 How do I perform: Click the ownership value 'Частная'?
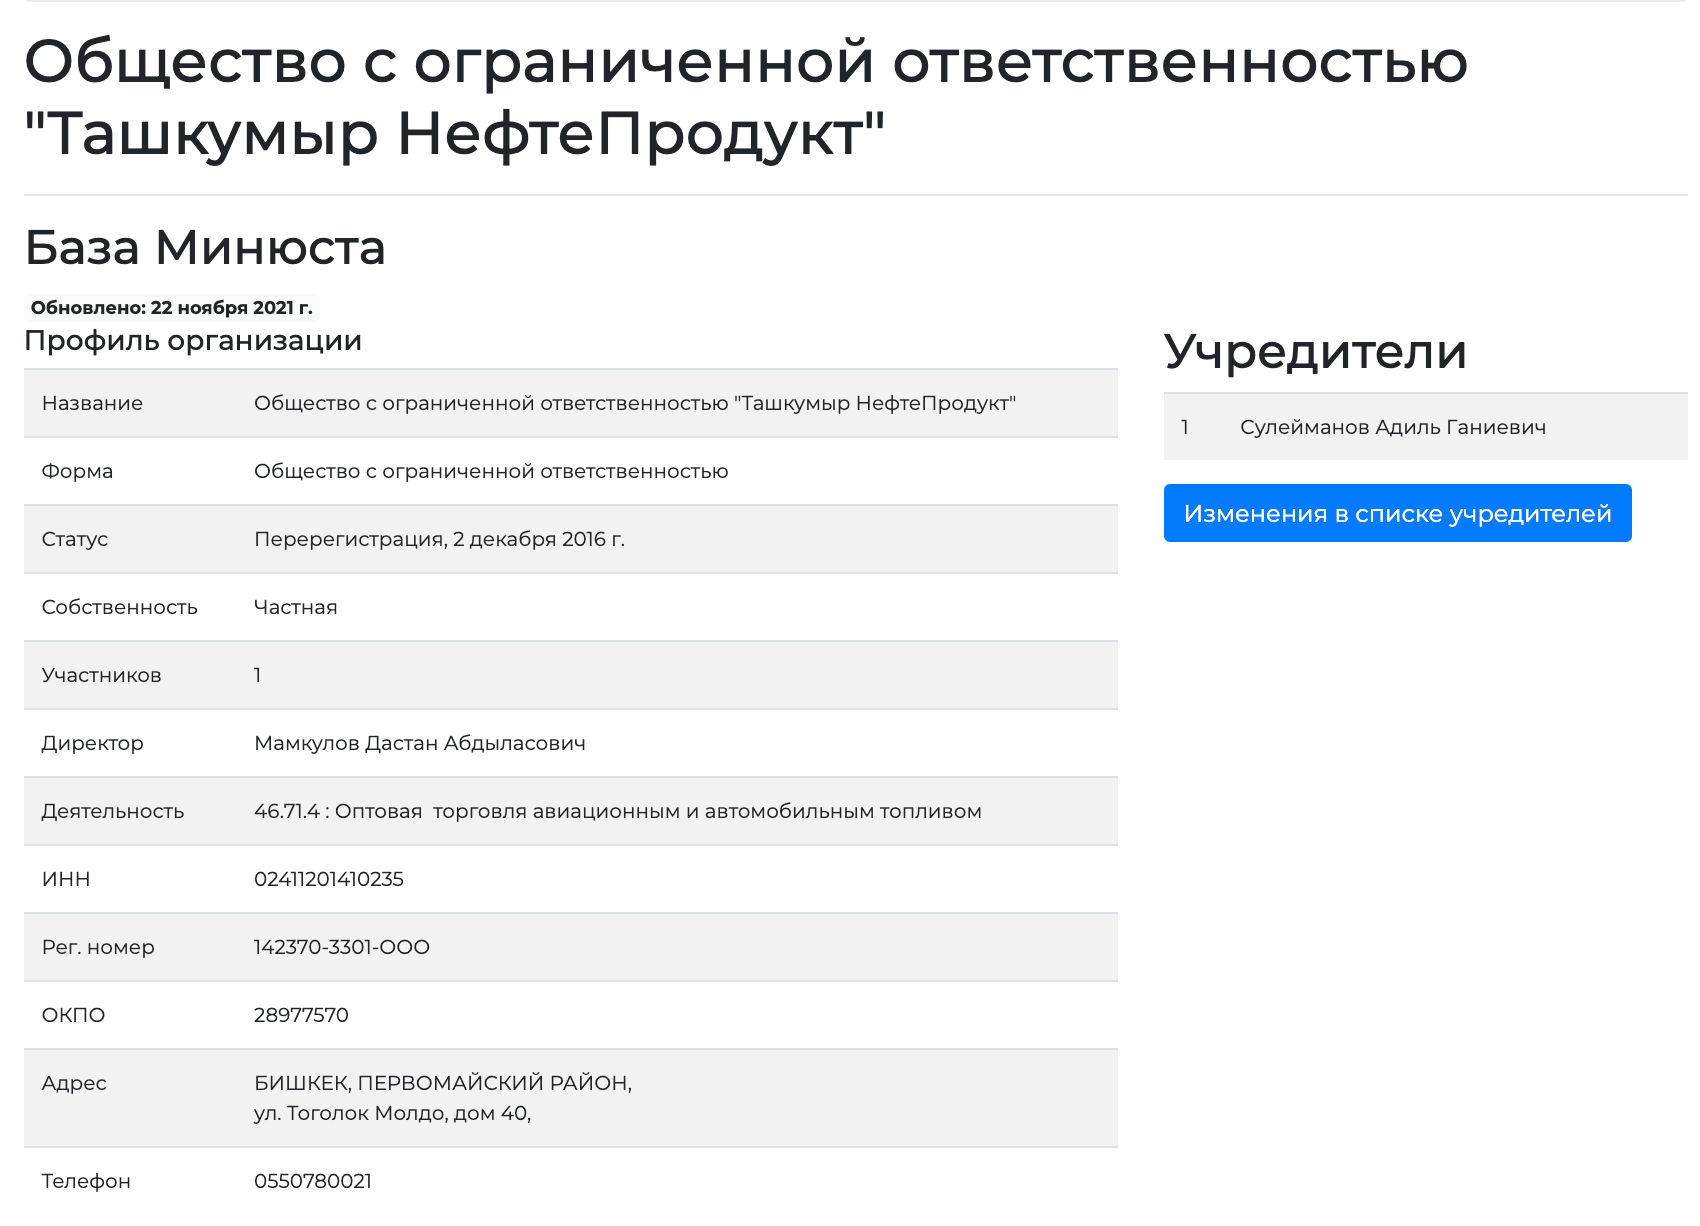click(296, 607)
